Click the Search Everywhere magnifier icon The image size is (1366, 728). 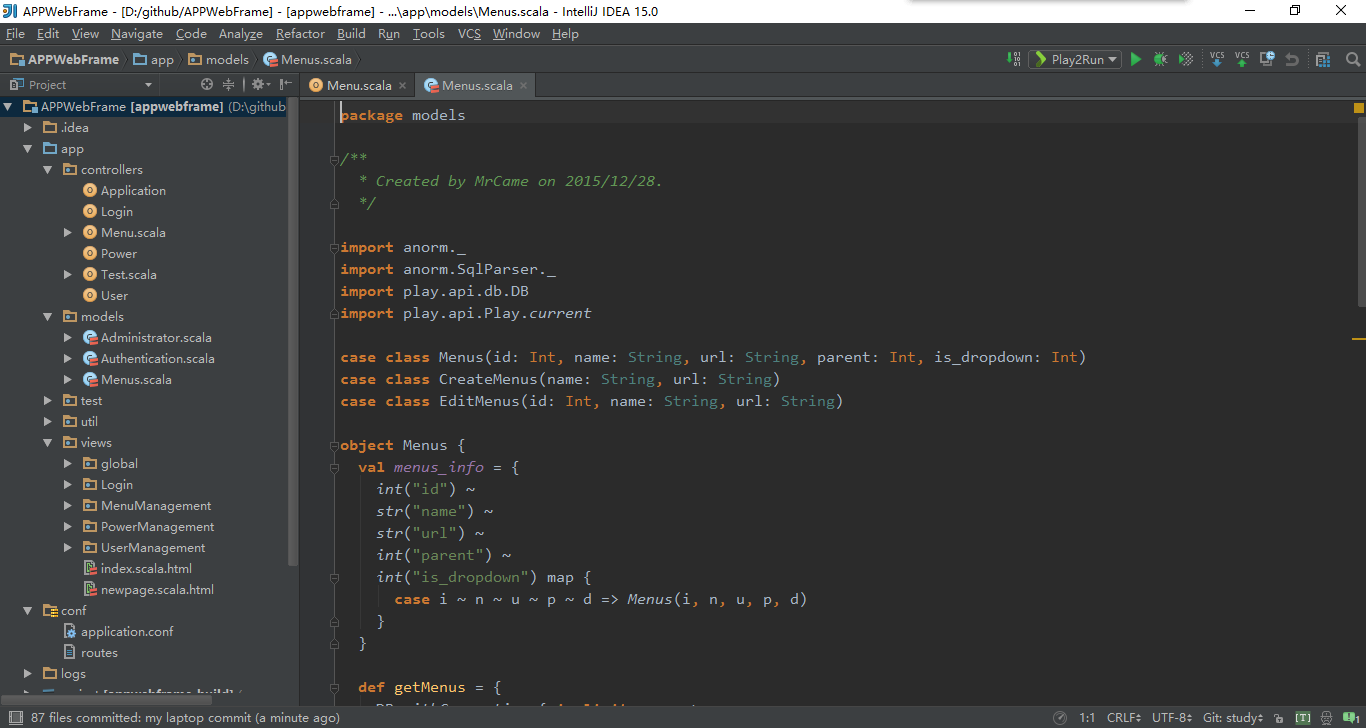pyautogui.click(x=1353, y=60)
